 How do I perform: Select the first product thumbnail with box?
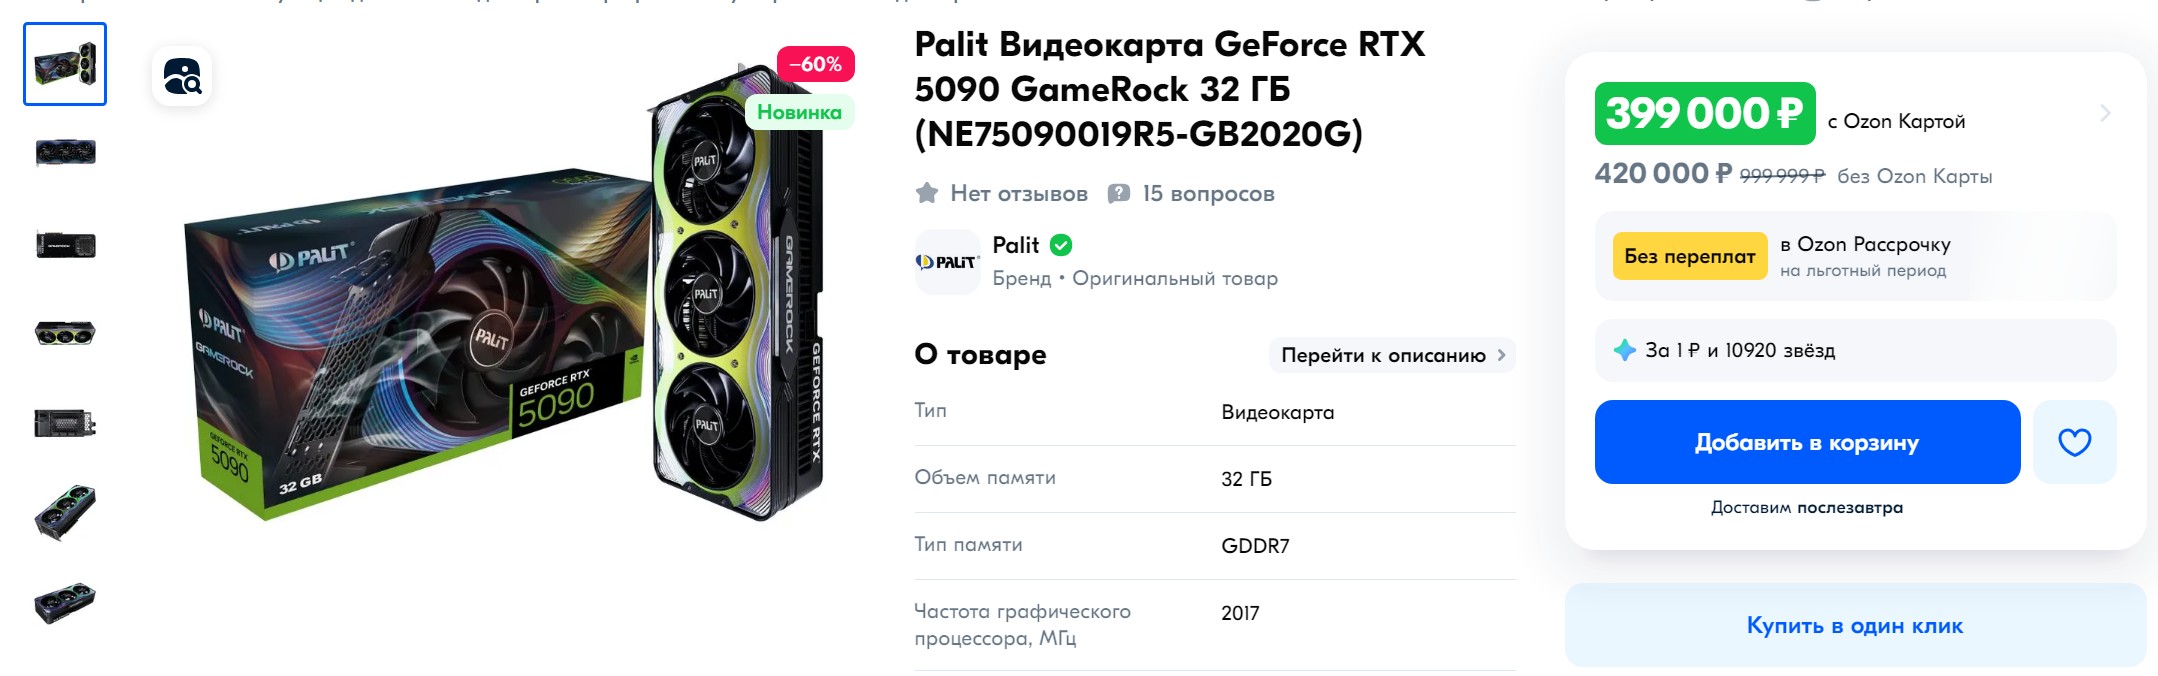65,64
